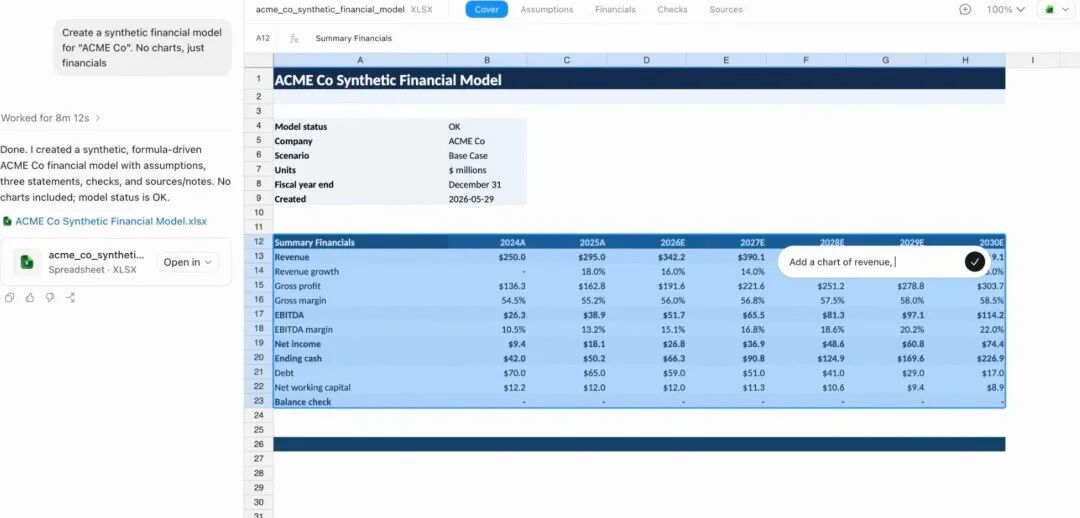Image resolution: width=1080 pixels, height=518 pixels.
Task: Click the $250.0 revenue cell
Action: (x=487, y=257)
